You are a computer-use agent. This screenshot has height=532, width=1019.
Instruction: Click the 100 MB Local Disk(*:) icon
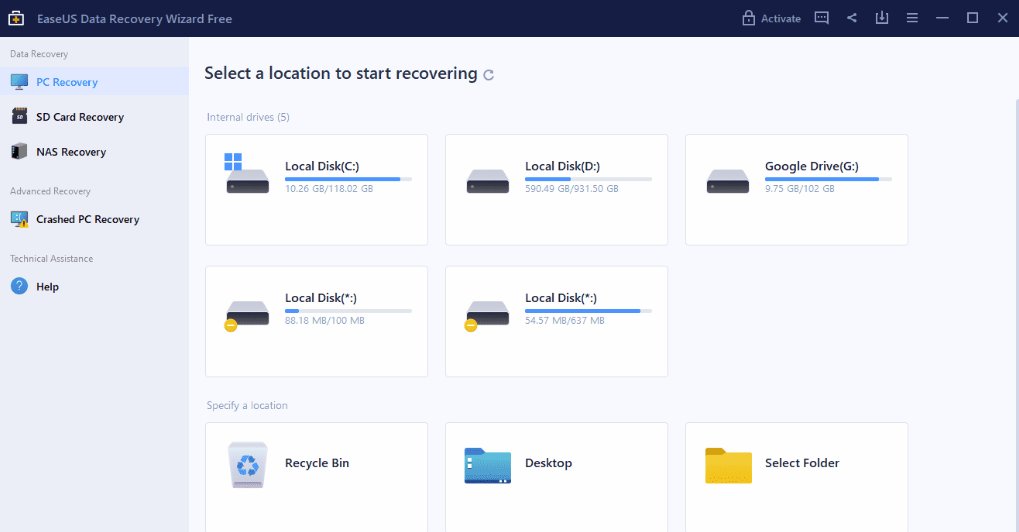[246, 314]
